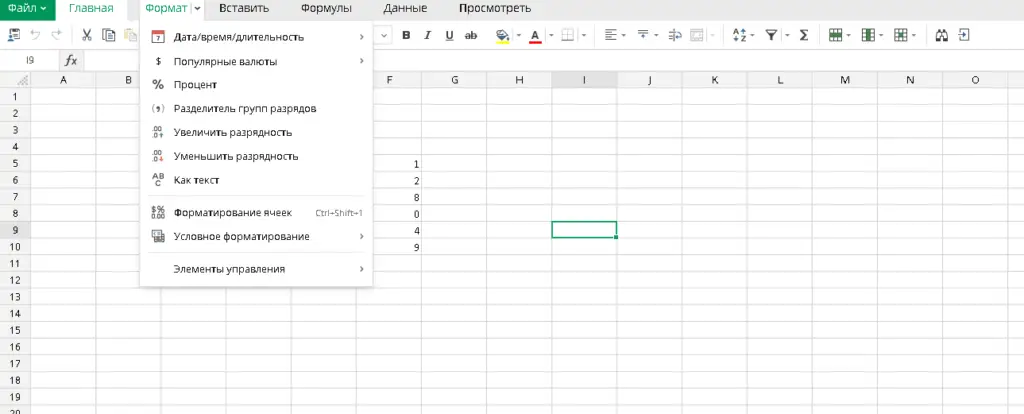
Task: Select Процент in the Format menu
Action: (195, 84)
